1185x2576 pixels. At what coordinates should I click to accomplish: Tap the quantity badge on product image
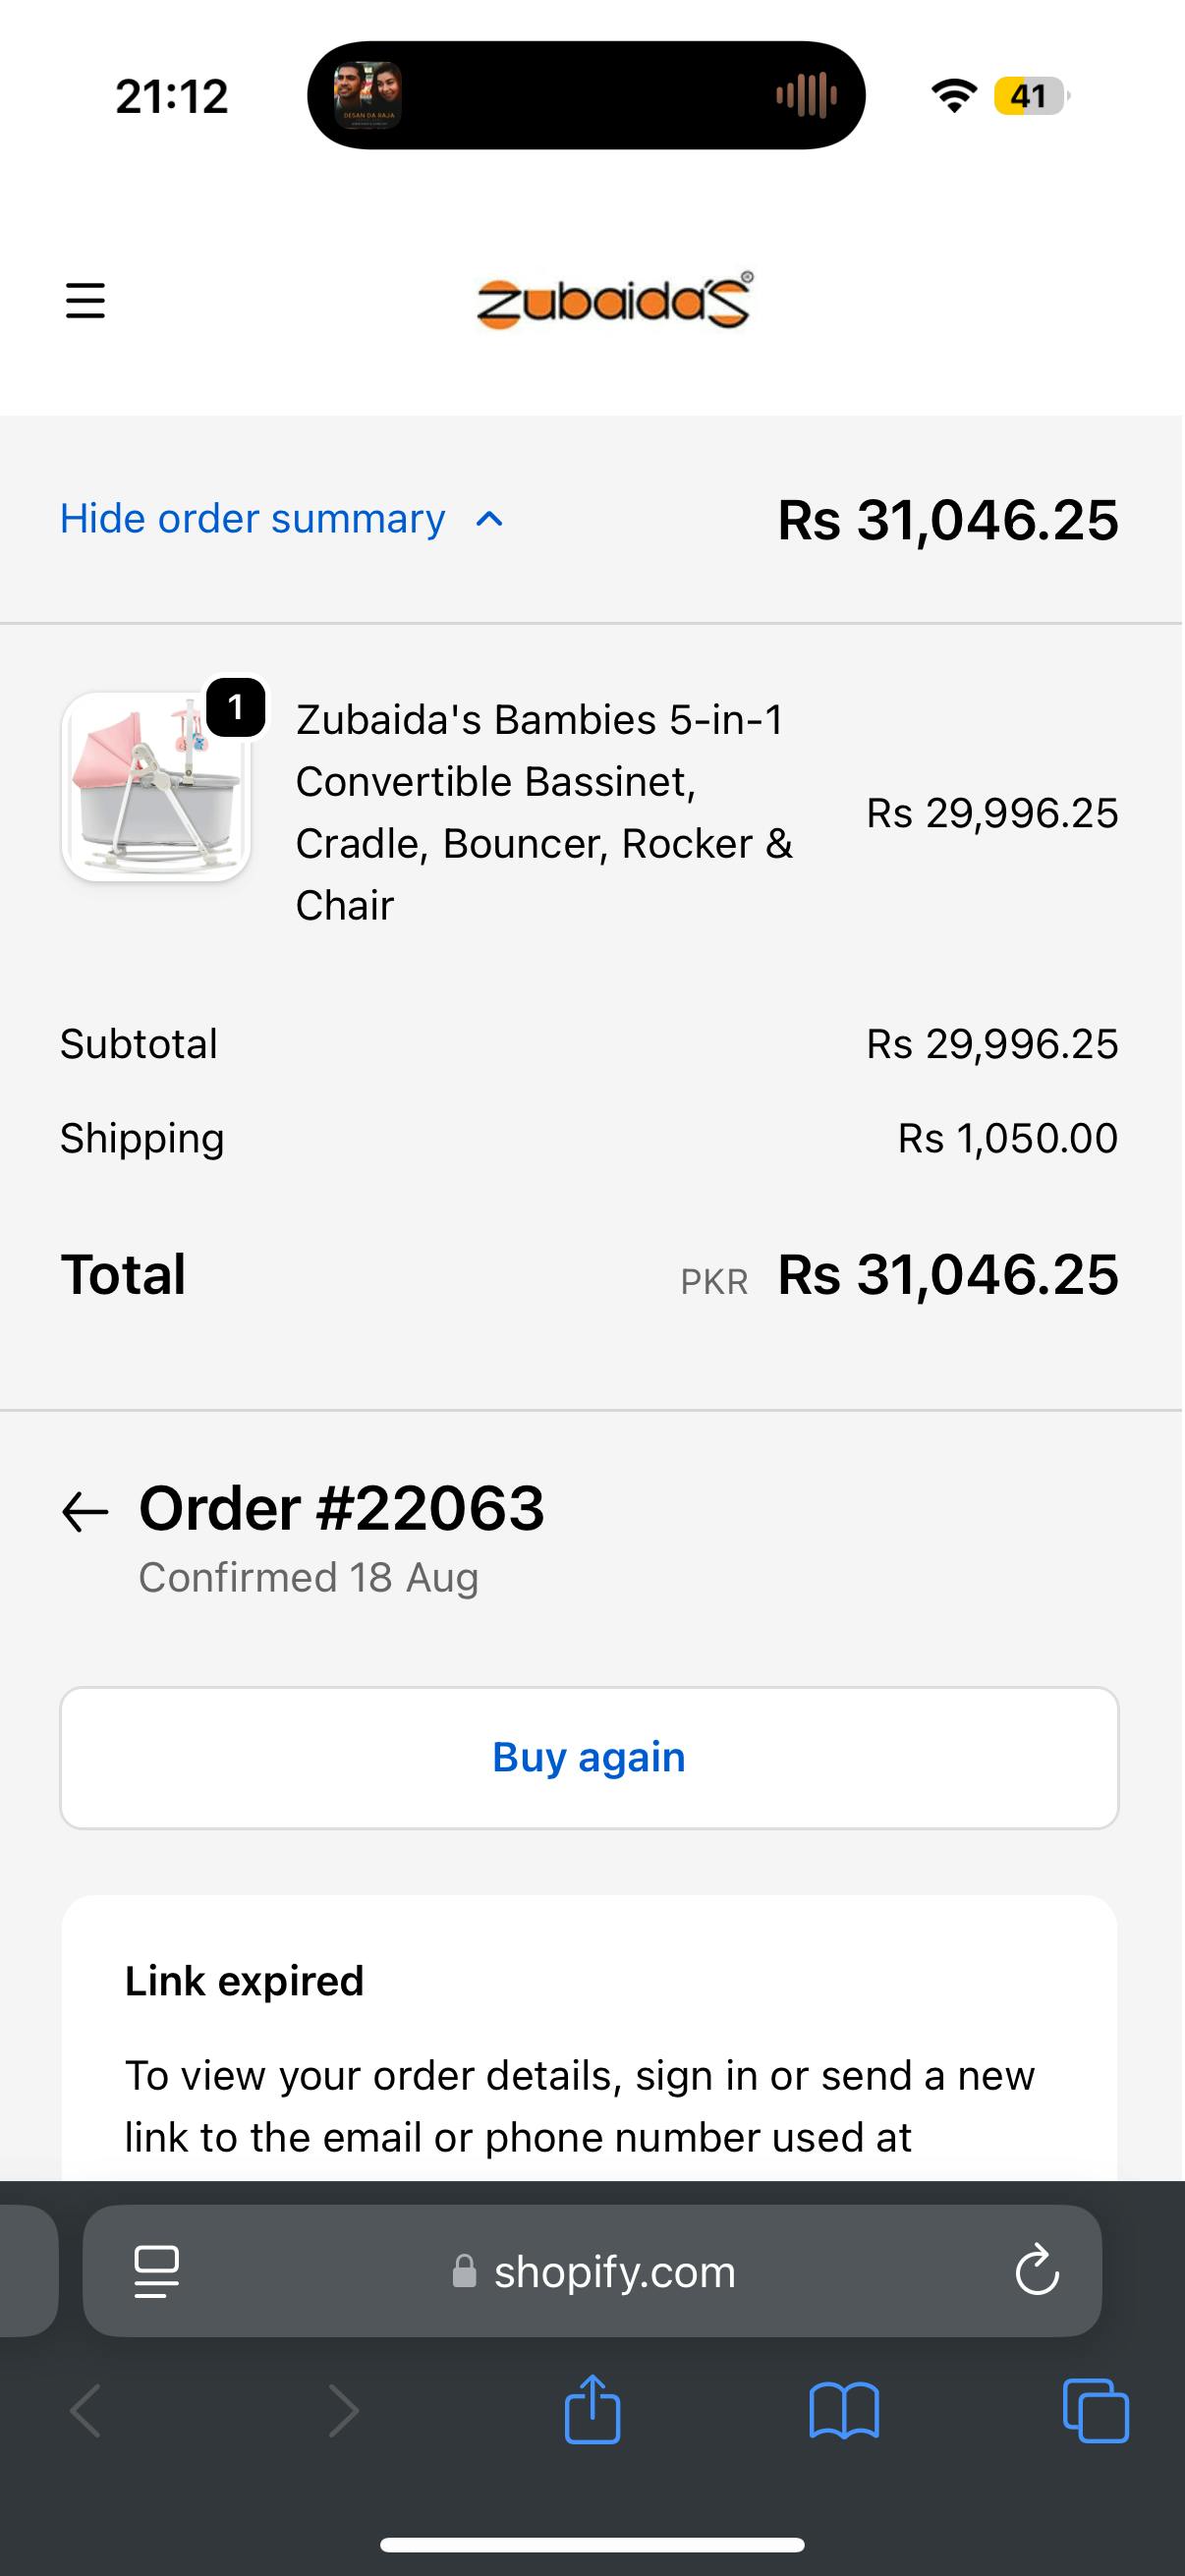point(236,707)
